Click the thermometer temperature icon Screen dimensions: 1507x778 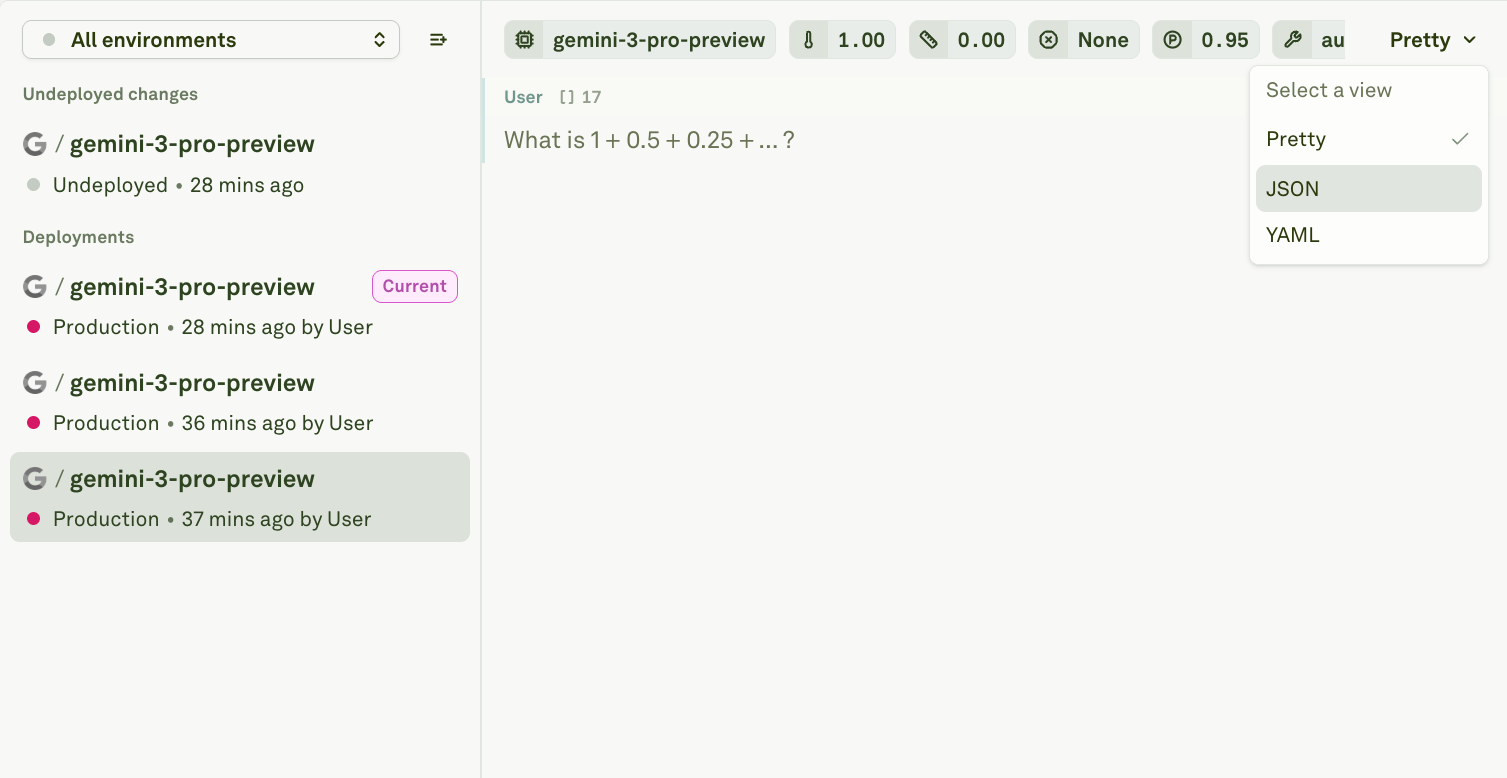coord(809,40)
